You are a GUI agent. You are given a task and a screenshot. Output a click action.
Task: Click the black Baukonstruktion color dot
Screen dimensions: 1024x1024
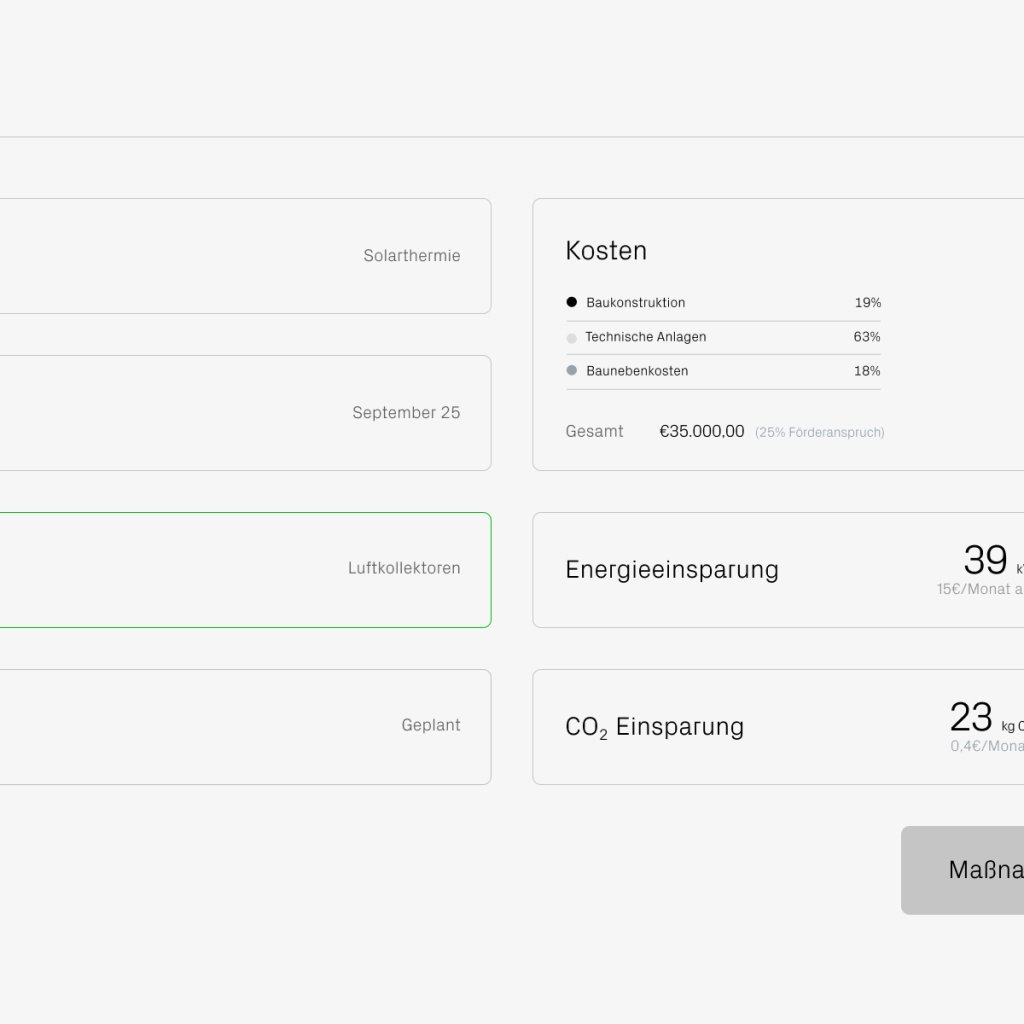click(571, 302)
